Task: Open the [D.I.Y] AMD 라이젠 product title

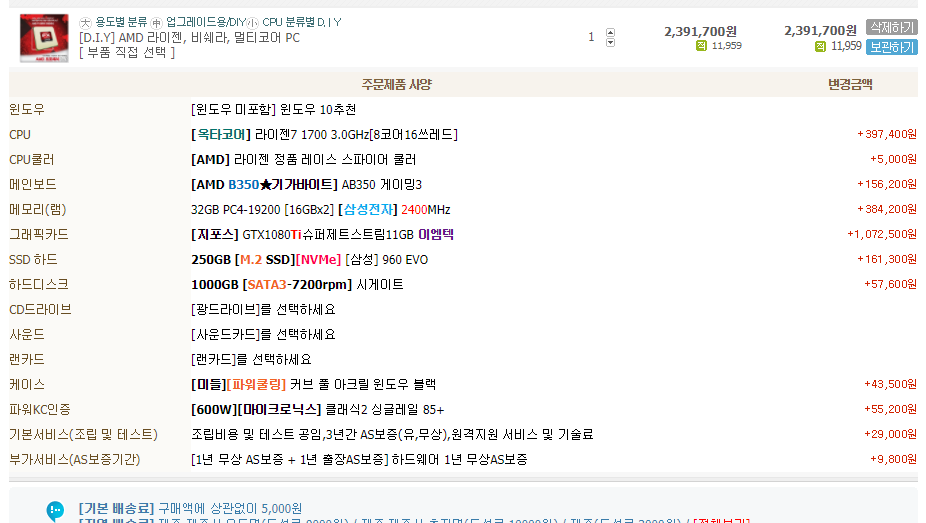Action: 190,38
